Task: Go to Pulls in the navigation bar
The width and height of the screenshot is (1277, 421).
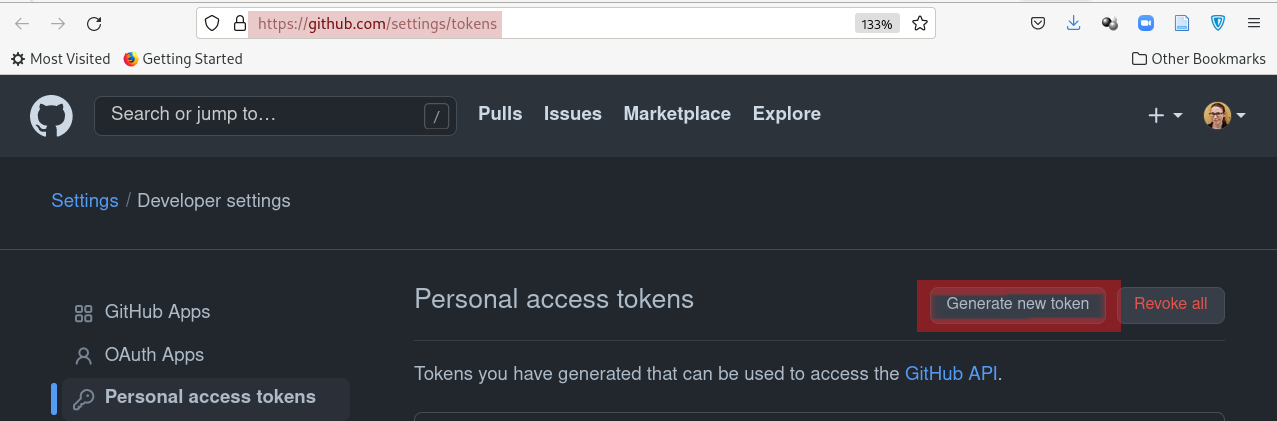Action: pyautogui.click(x=500, y=114)
